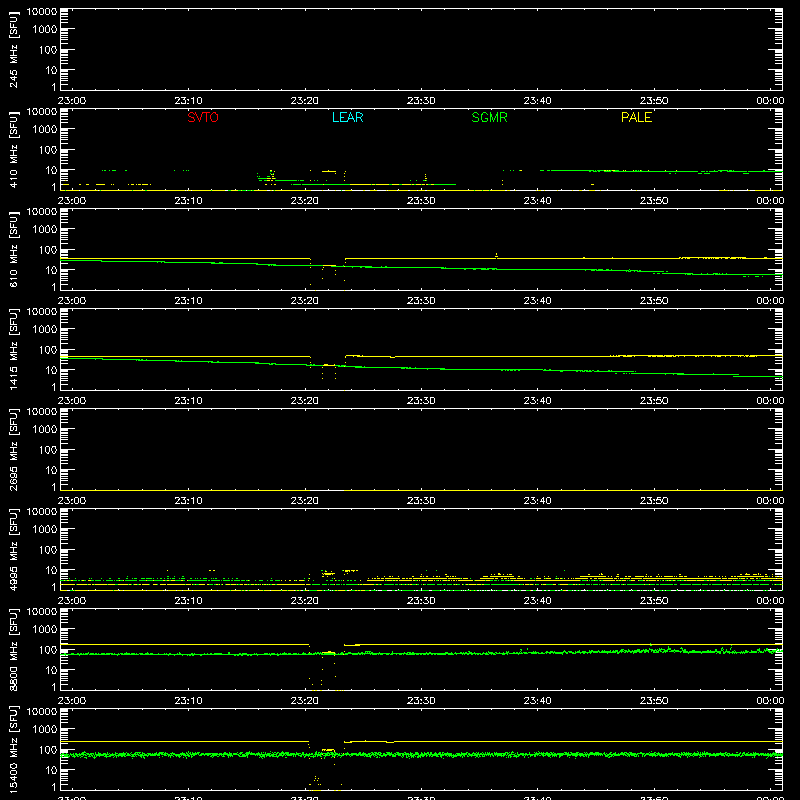Click the 23:00 tick of the 2695 MHz plot

72,501
